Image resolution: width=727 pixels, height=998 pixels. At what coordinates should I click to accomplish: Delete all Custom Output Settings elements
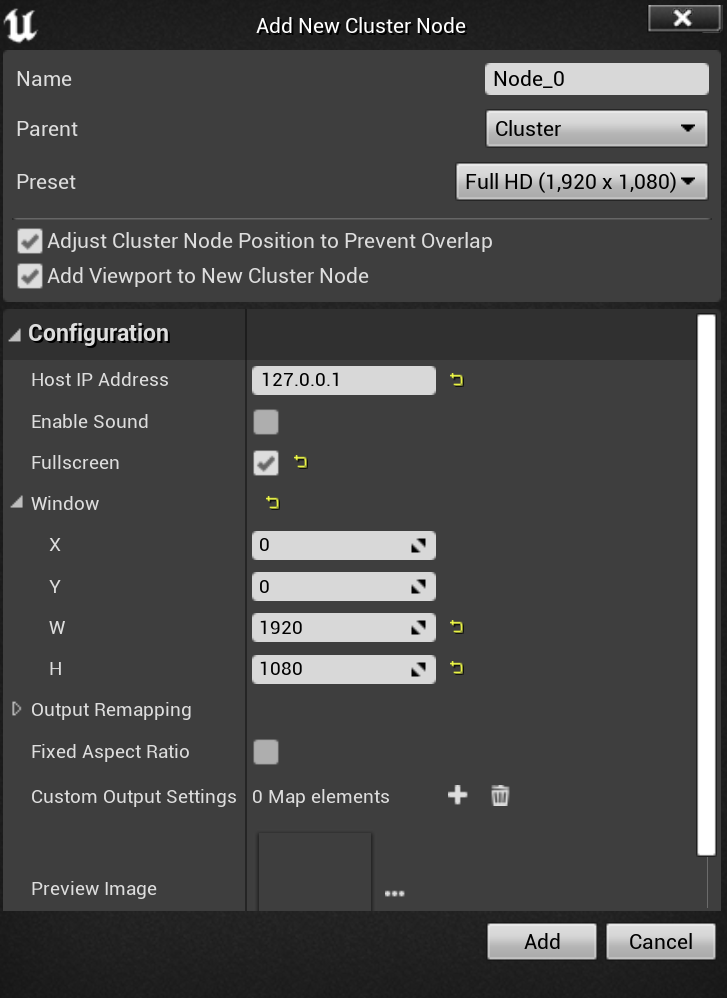click(500, 796)
